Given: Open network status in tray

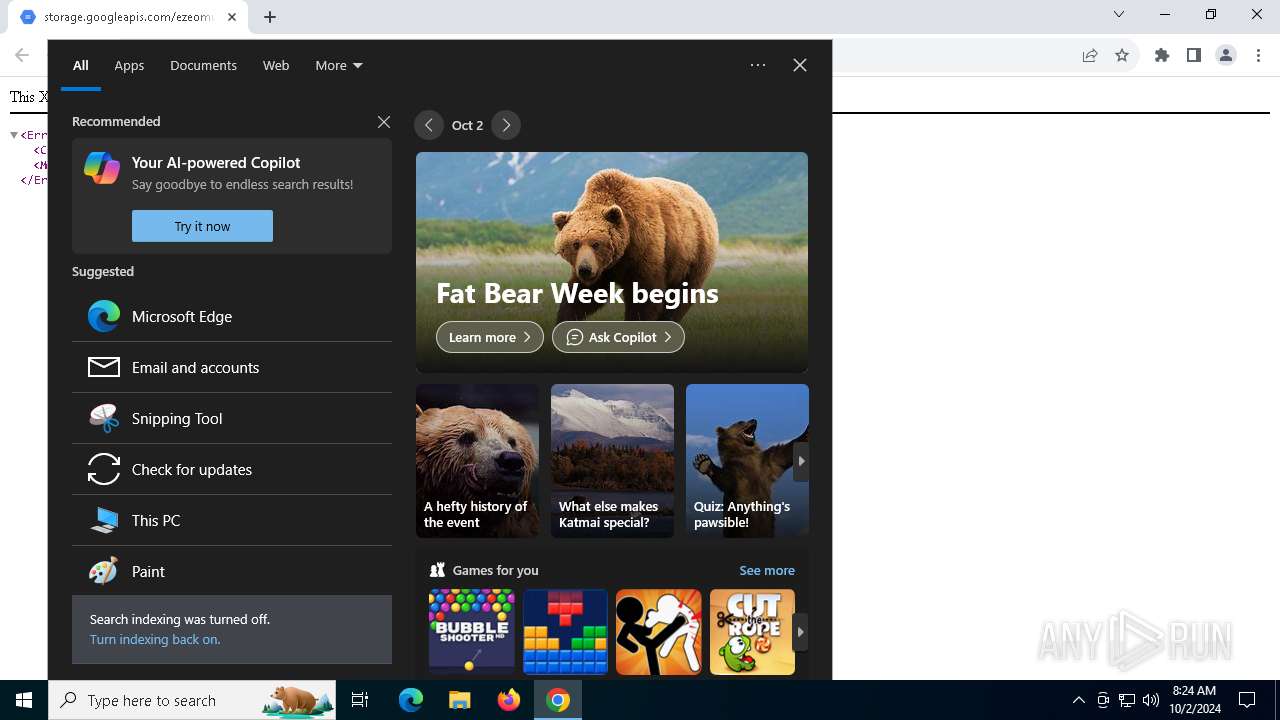Looking at the screenshot, I should [x=1127, y=700].
